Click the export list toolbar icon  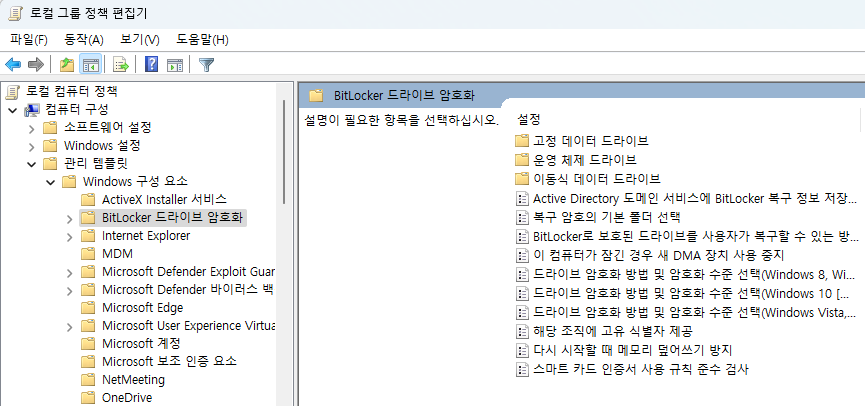[121, 65]
